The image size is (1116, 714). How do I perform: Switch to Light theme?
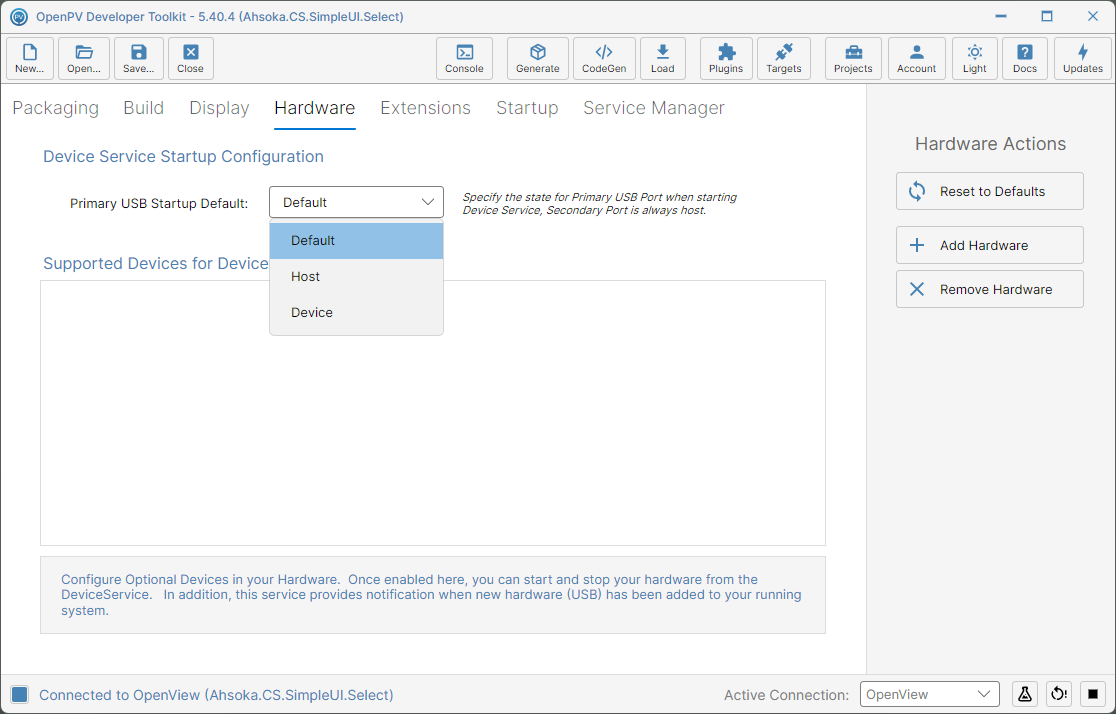pyautogui.click(x=975, y=58)
